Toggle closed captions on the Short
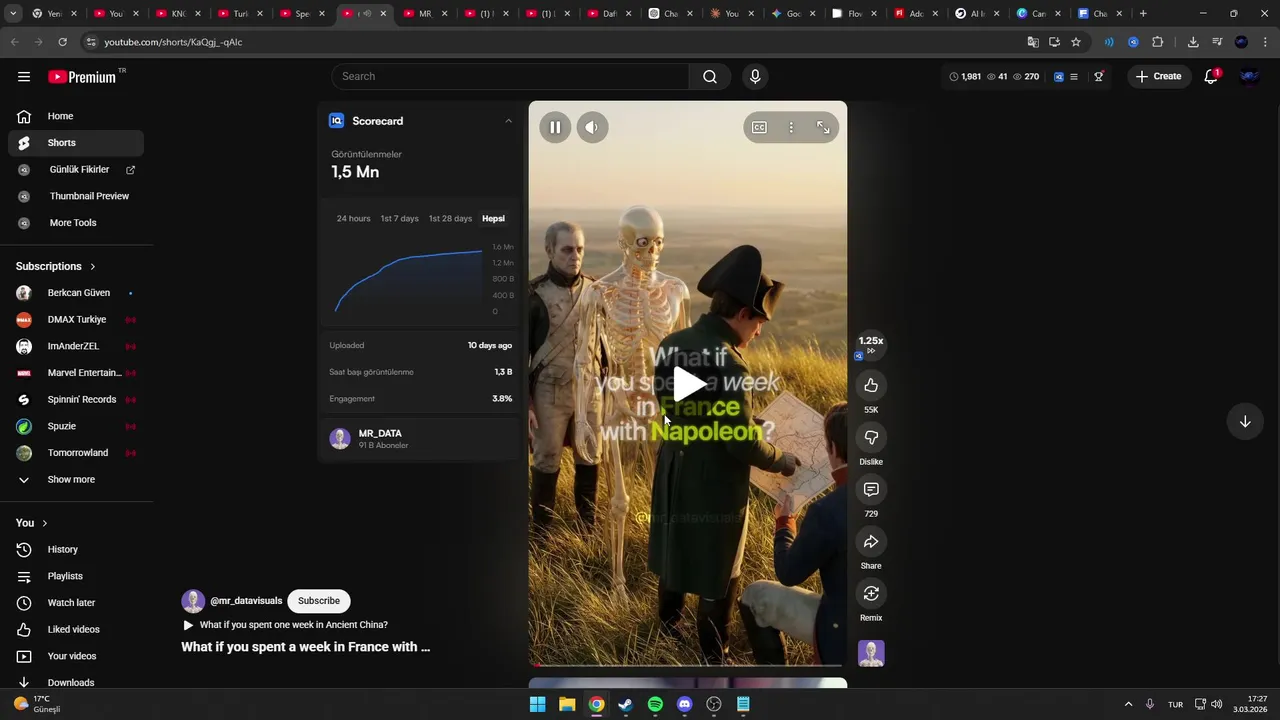1280x720 pixels. point(759,127)
